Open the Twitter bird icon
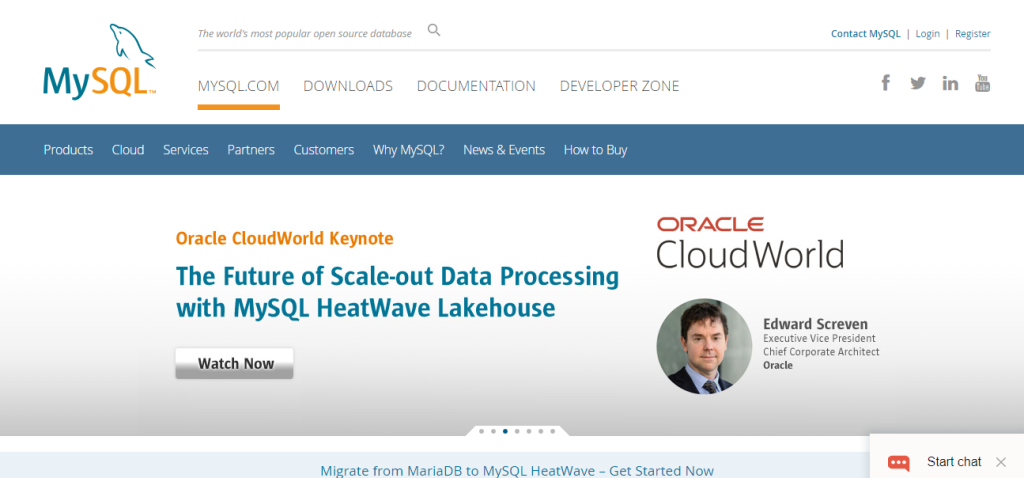This screenshot has height=478, width=1024. click(x=918, y=83)
